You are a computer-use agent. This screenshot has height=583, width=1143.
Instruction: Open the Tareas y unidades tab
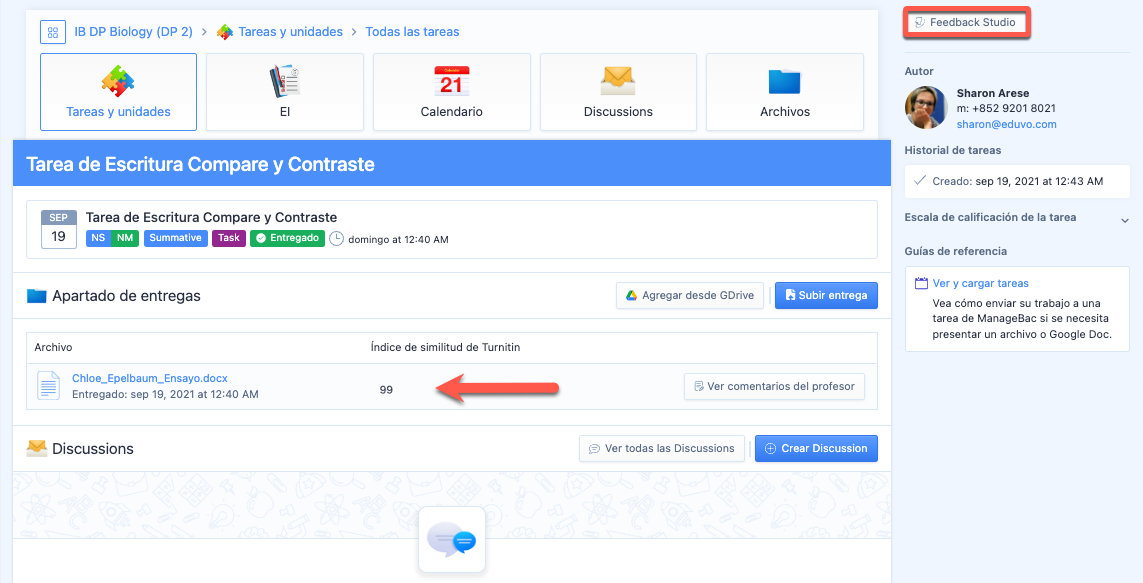click(118, 92)
